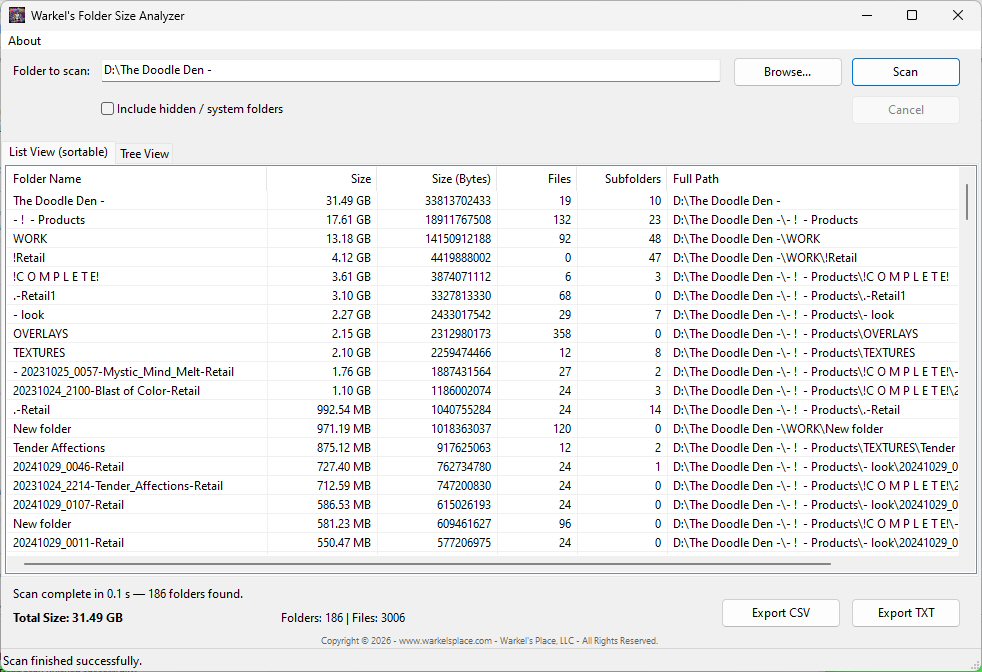Select the 'Tender Affections' folder row

click(482, 448)
